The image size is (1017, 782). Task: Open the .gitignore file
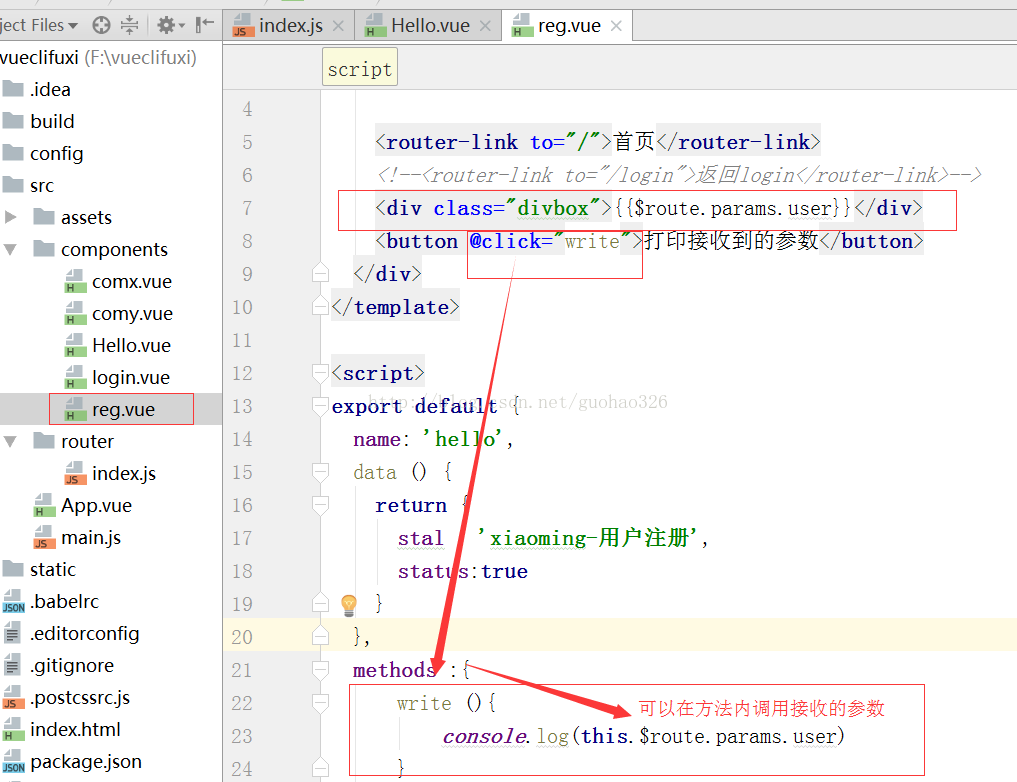point(58,666)
